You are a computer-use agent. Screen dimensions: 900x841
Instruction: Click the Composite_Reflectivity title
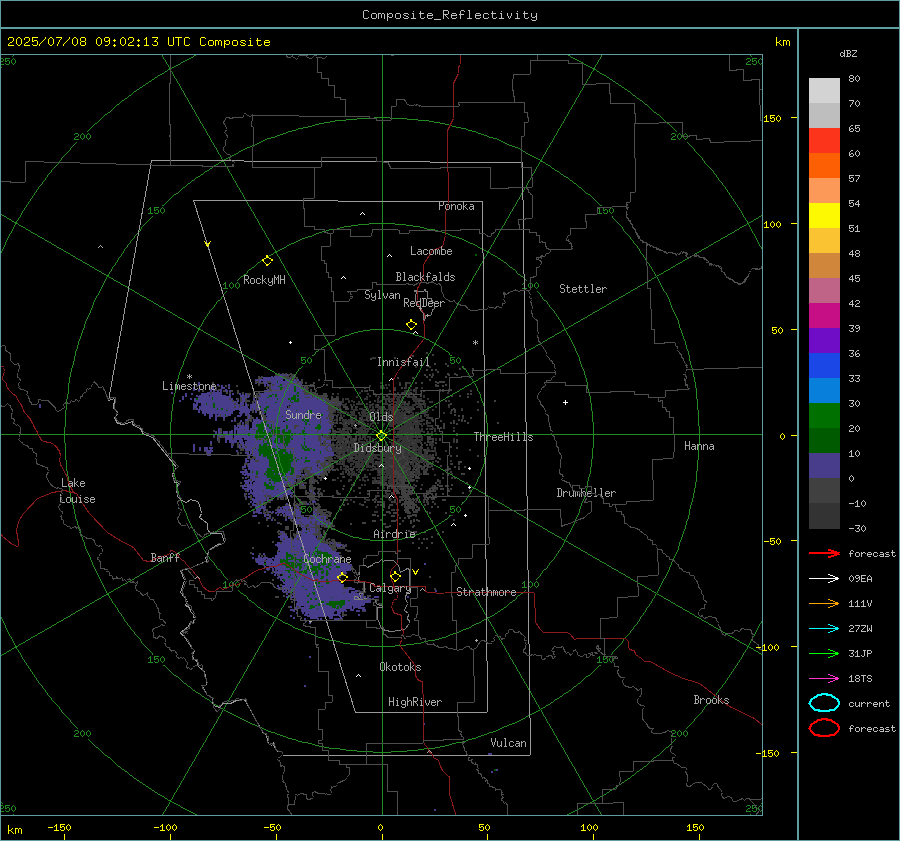coord(450,15)
